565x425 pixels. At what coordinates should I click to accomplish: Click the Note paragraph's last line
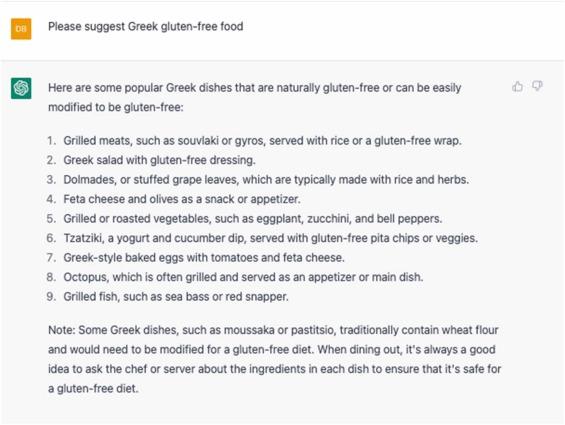tap(93, 389)
